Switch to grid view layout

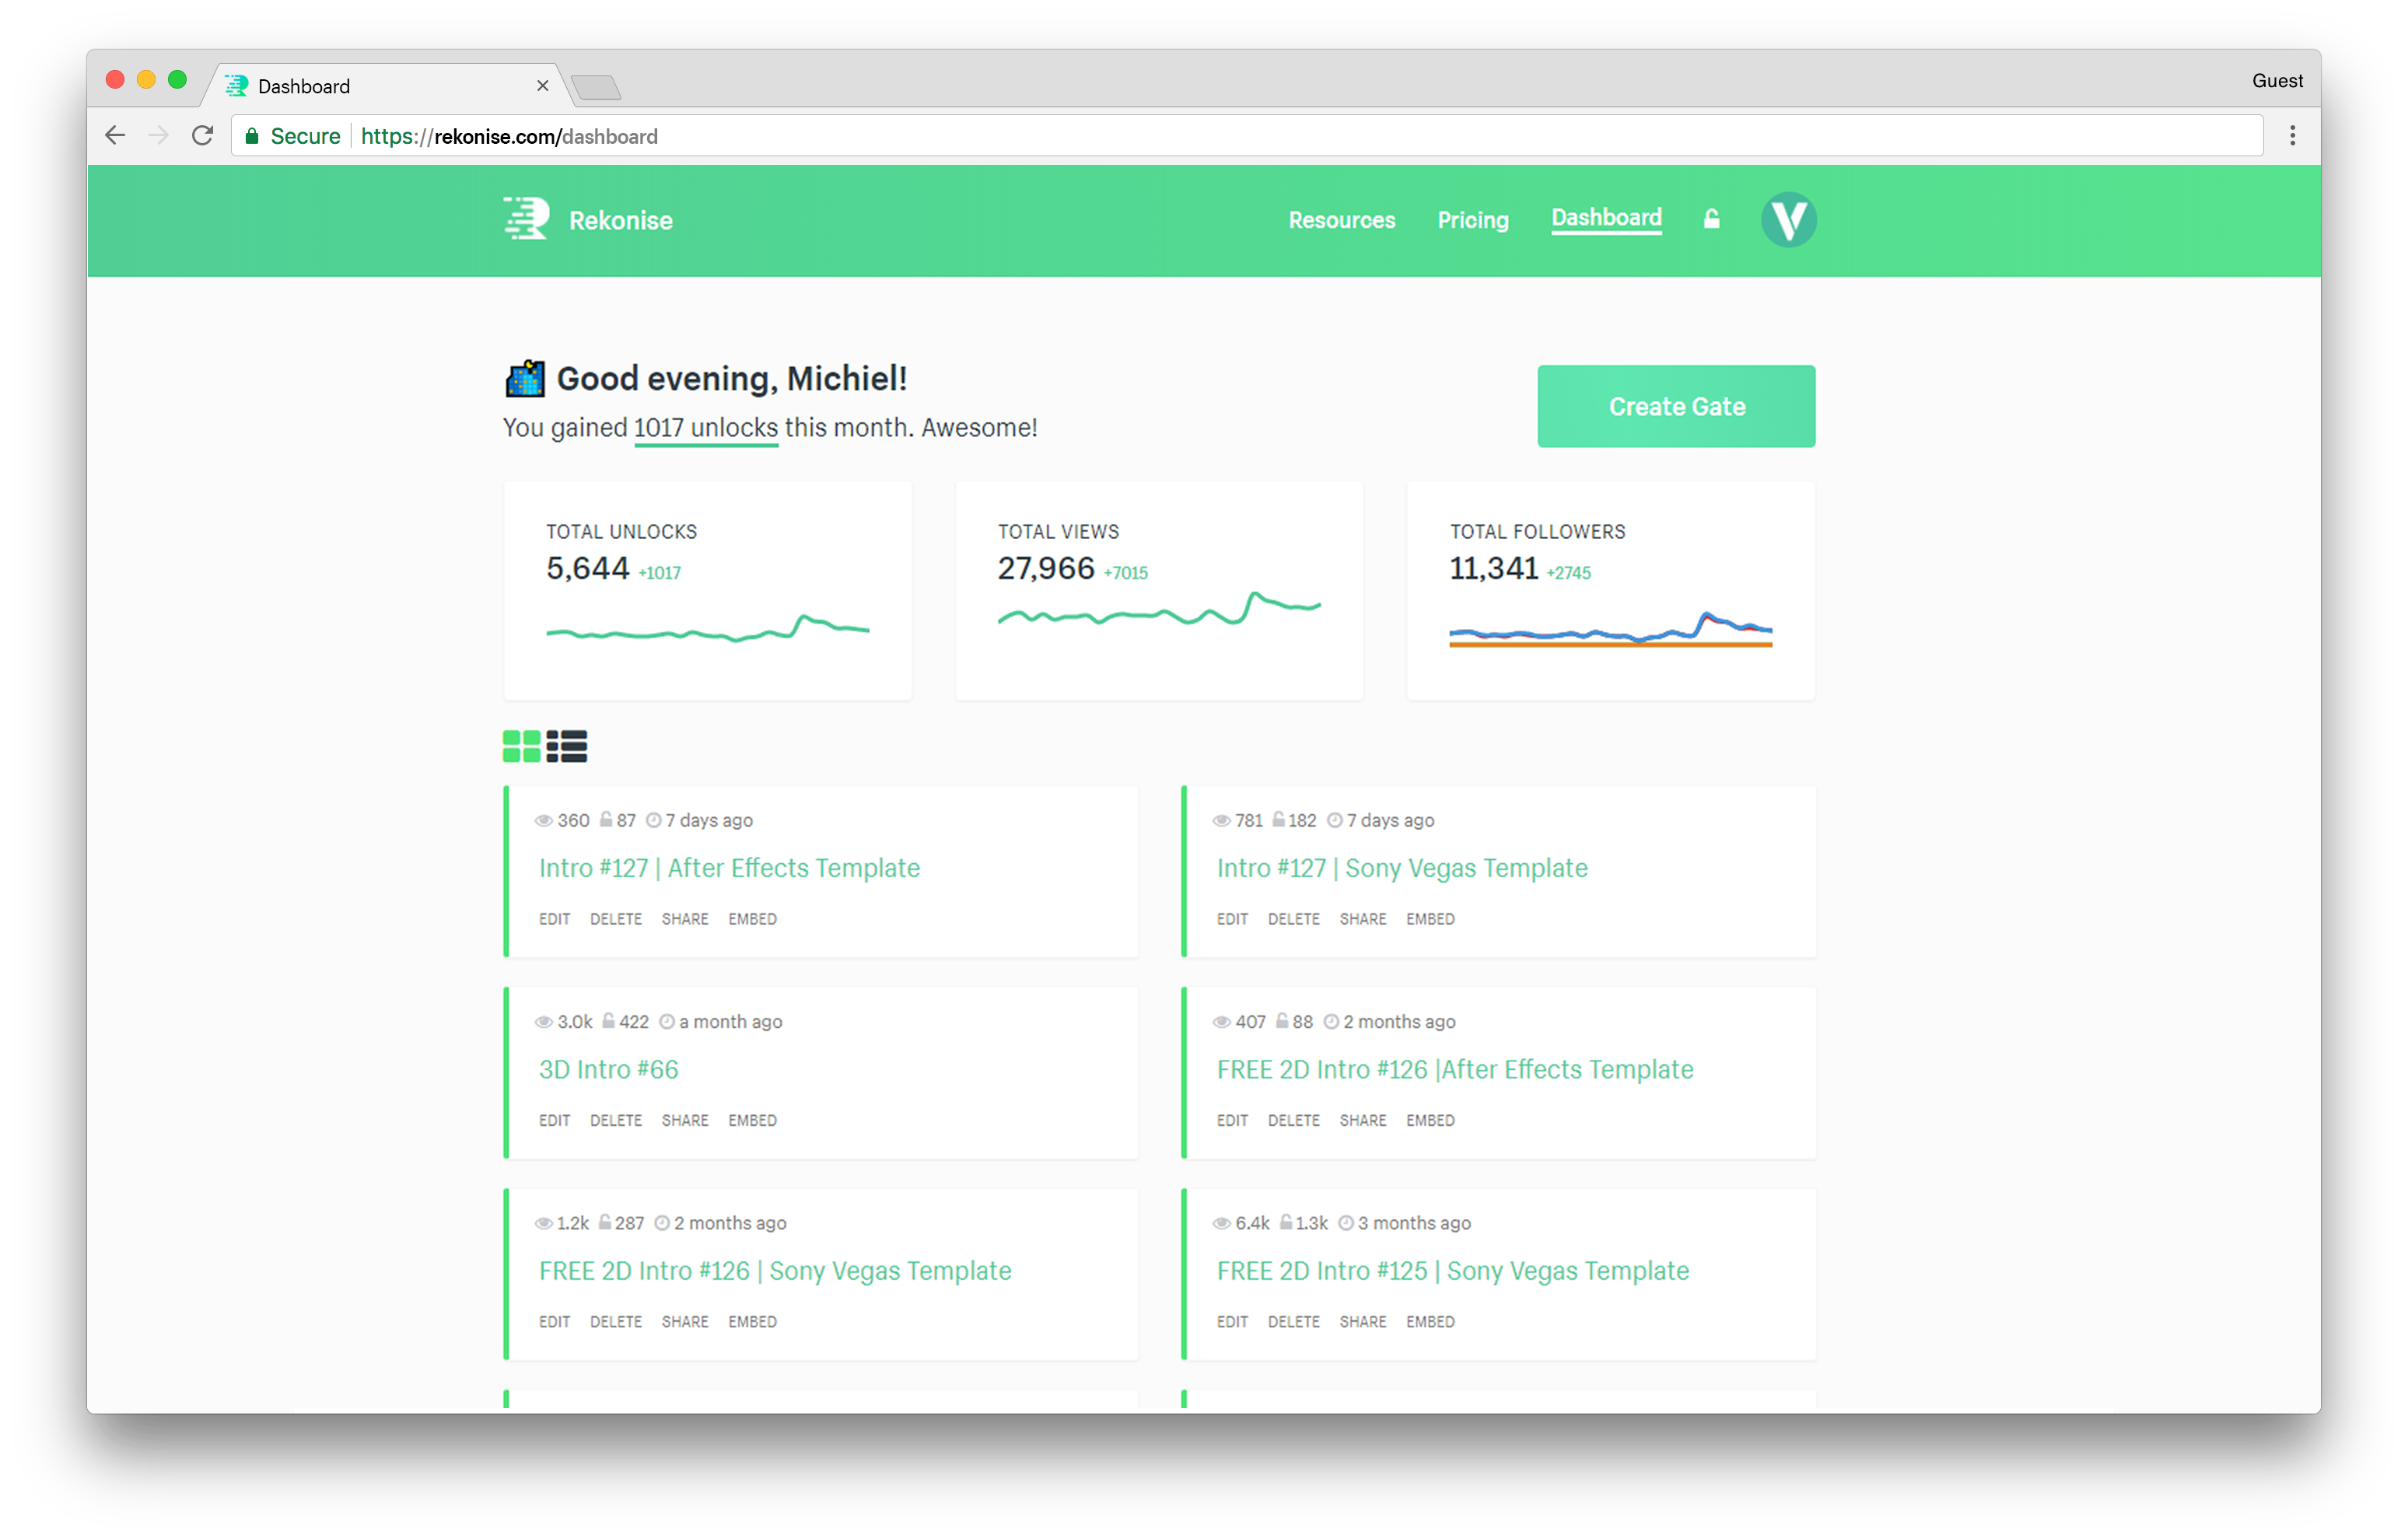pyautogui.click(x=521, y=746)
